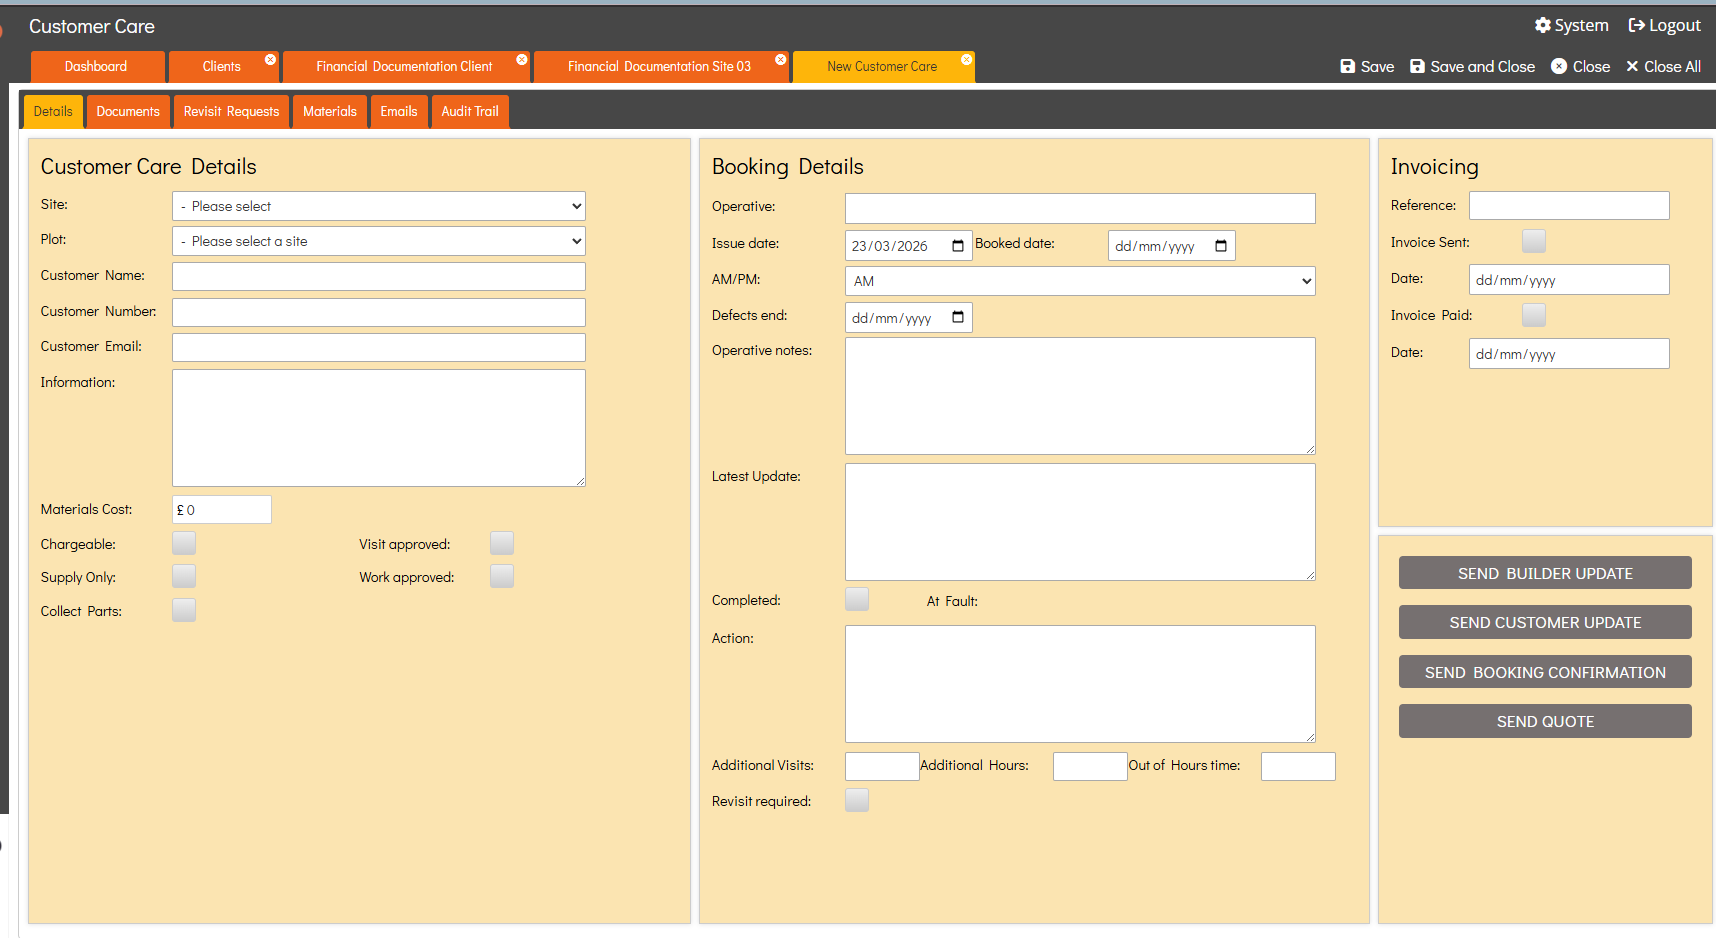Enable the Work approved checkbox
Screen dimensions: 1716x938
click(502, 576)
